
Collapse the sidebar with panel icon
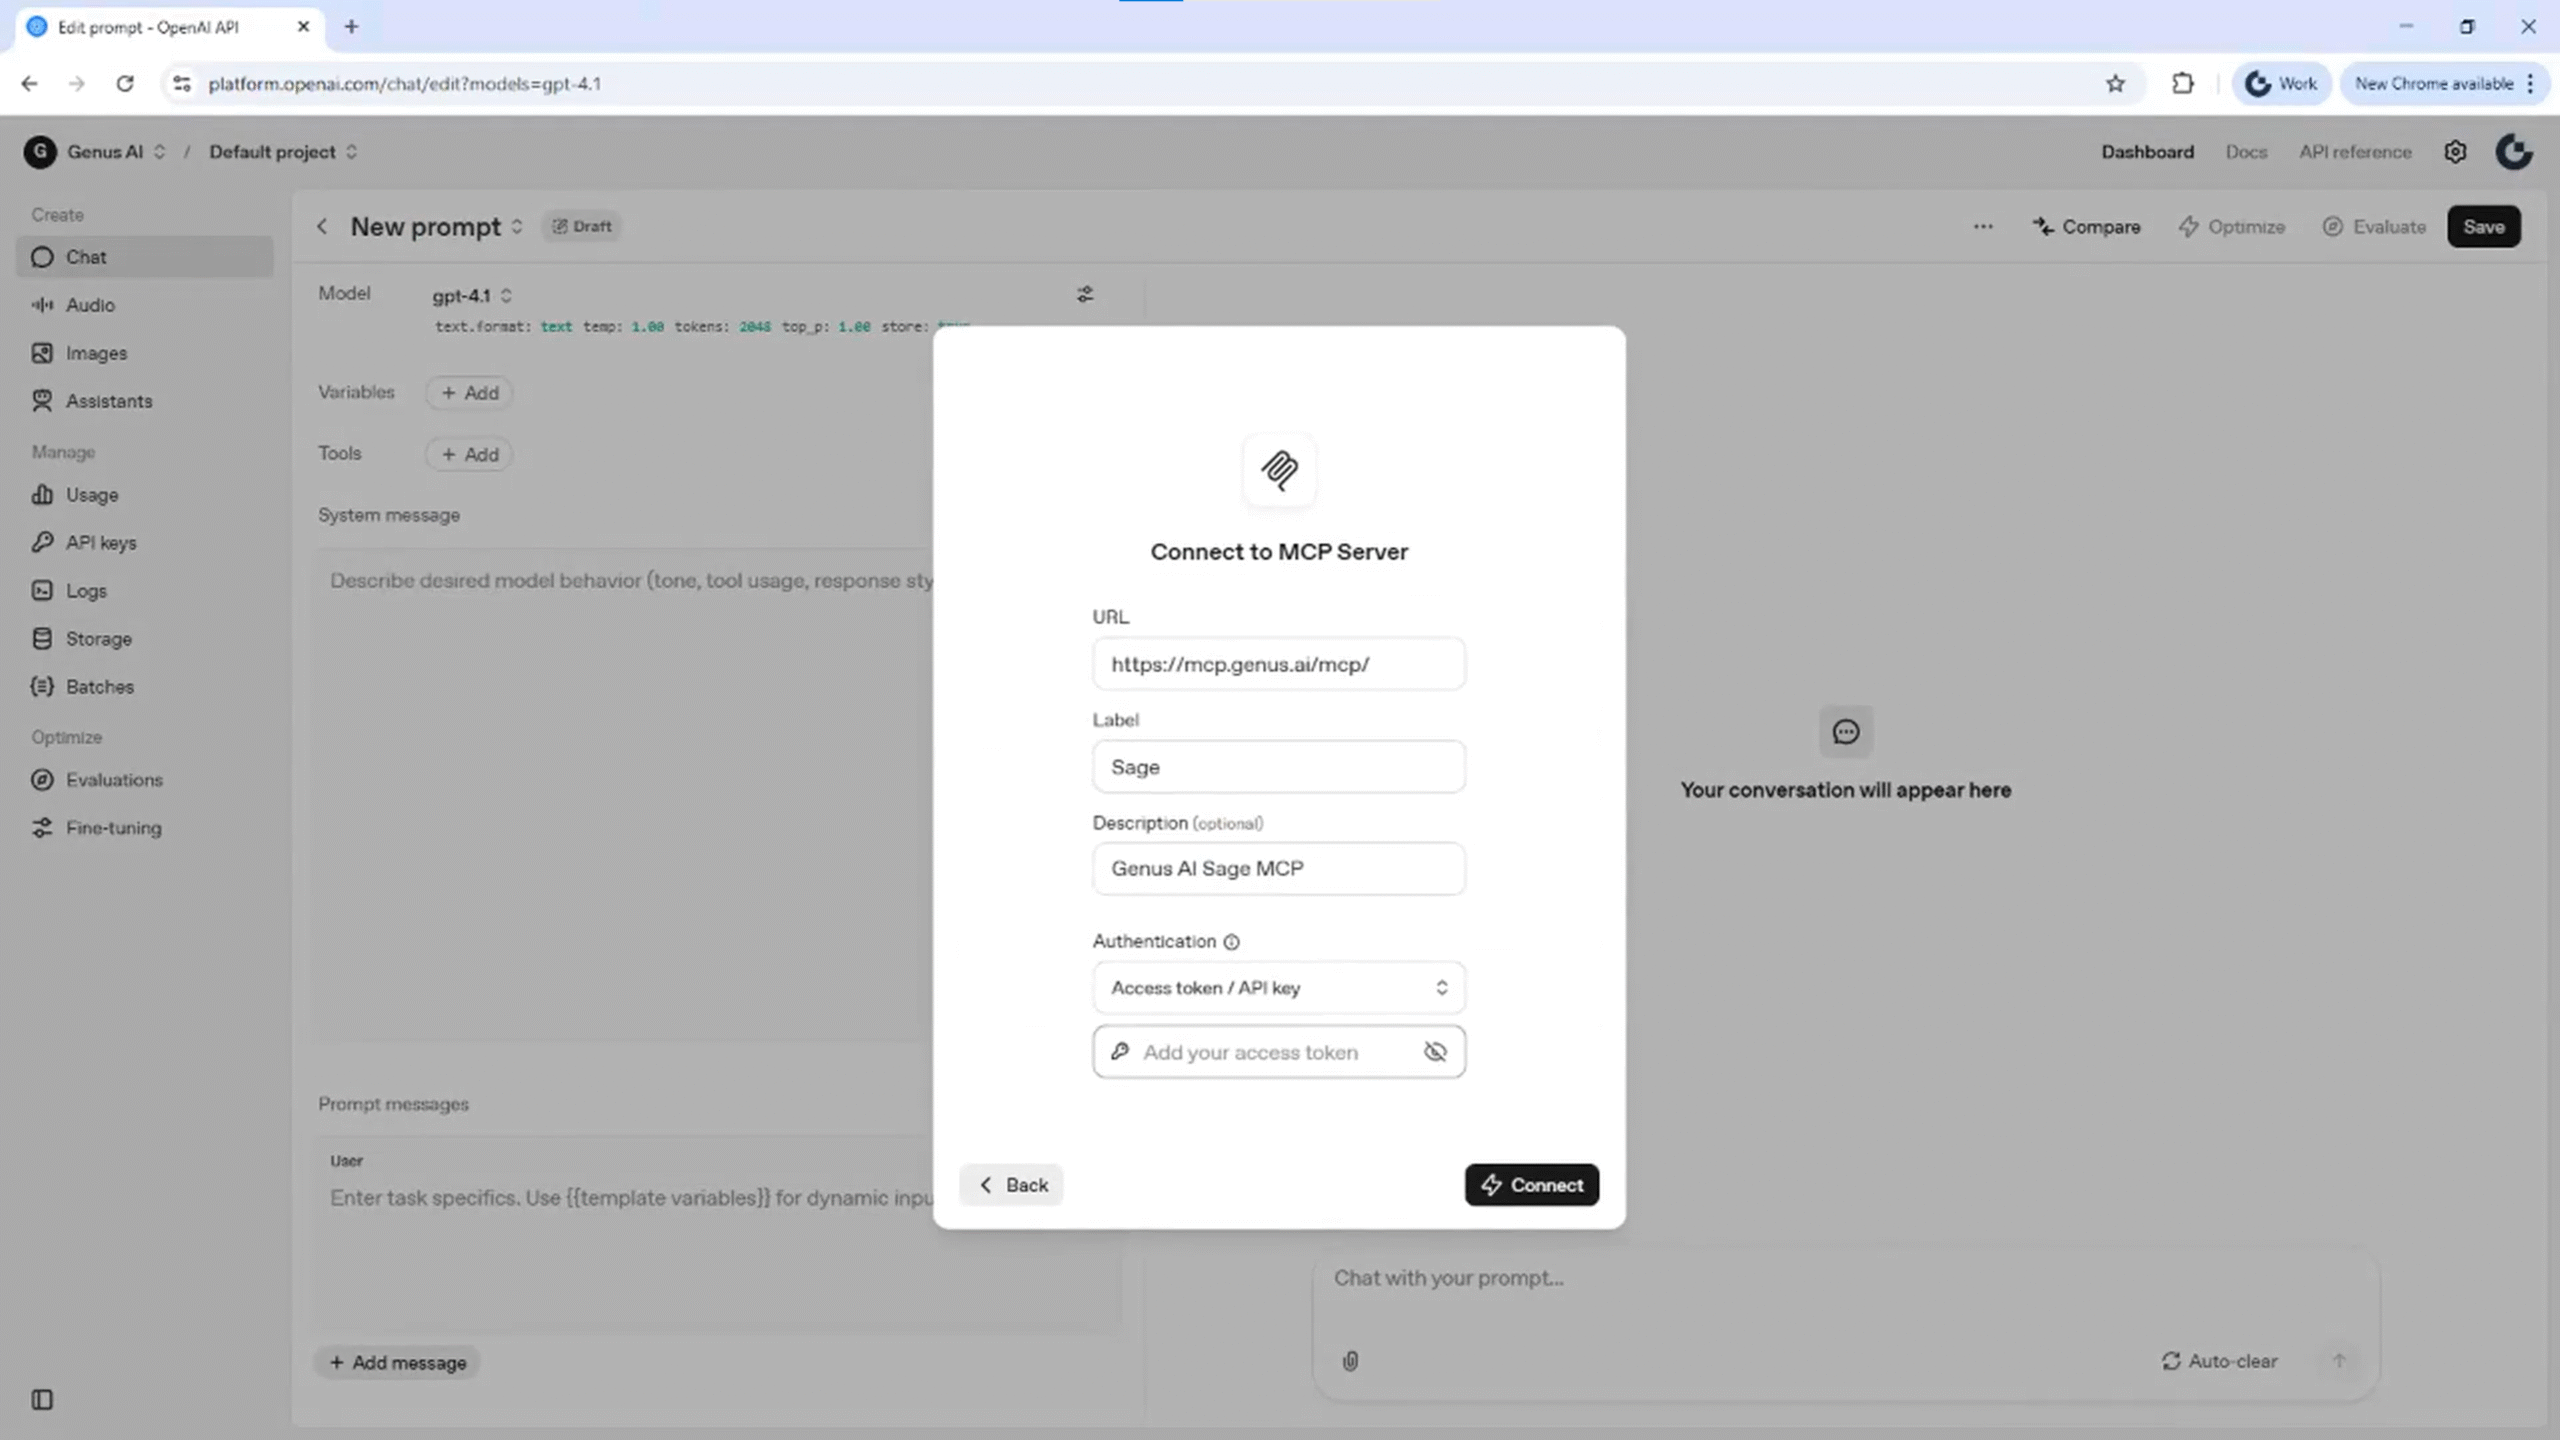42,1400
